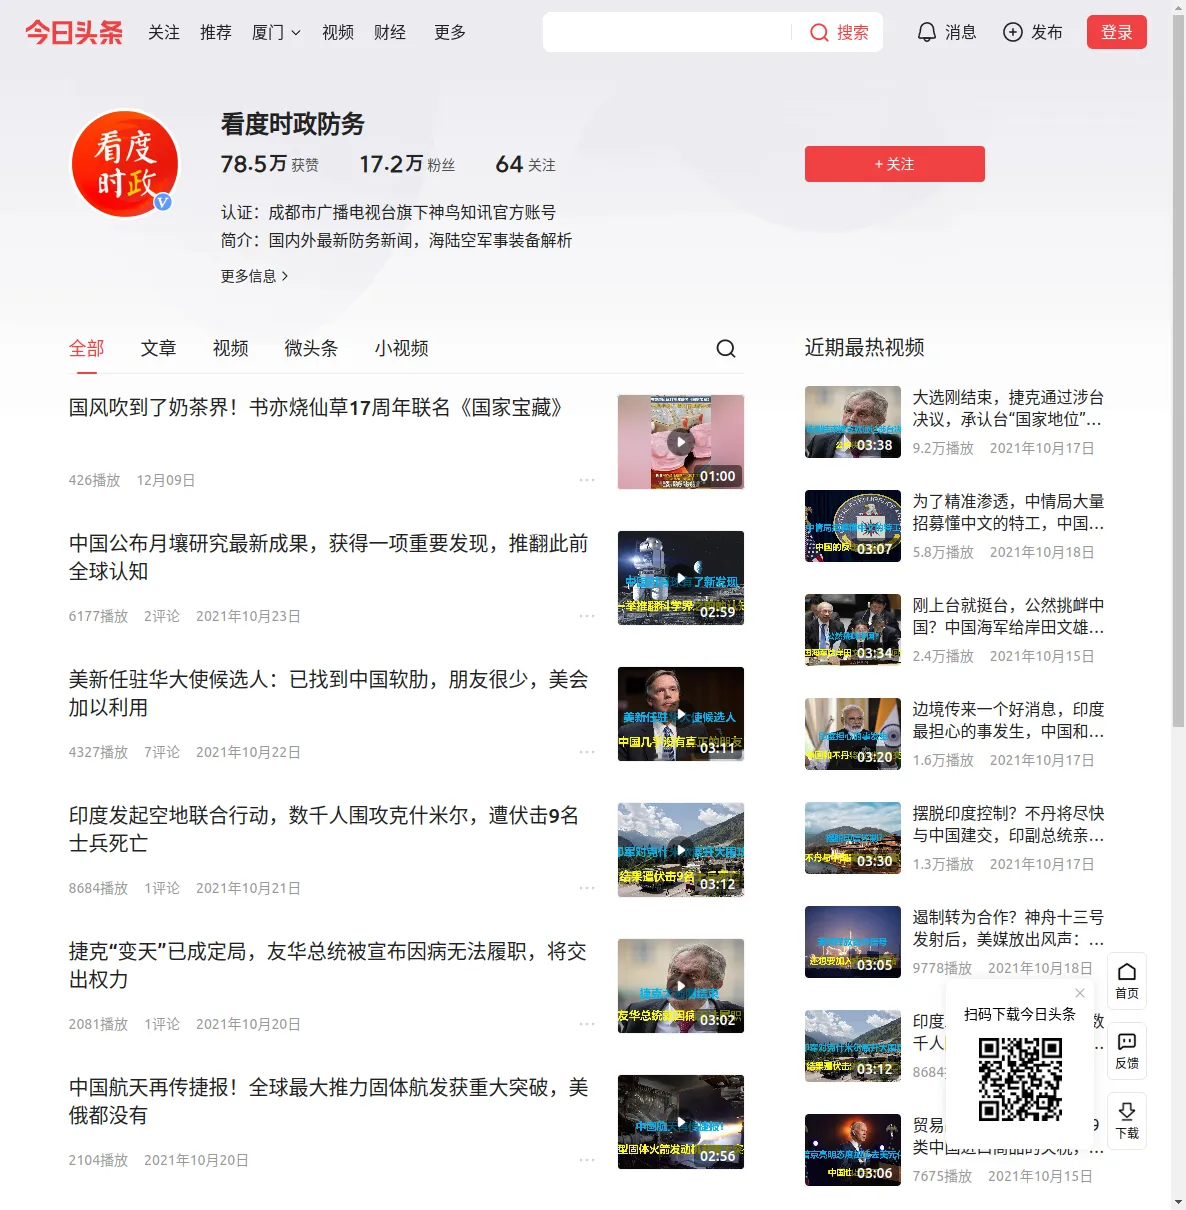Image resolution: width=1186 pixels, height=1210 pixels.
Task: Open hot video thumbnail lasting 03:07
Action: [x=853, y=526]
